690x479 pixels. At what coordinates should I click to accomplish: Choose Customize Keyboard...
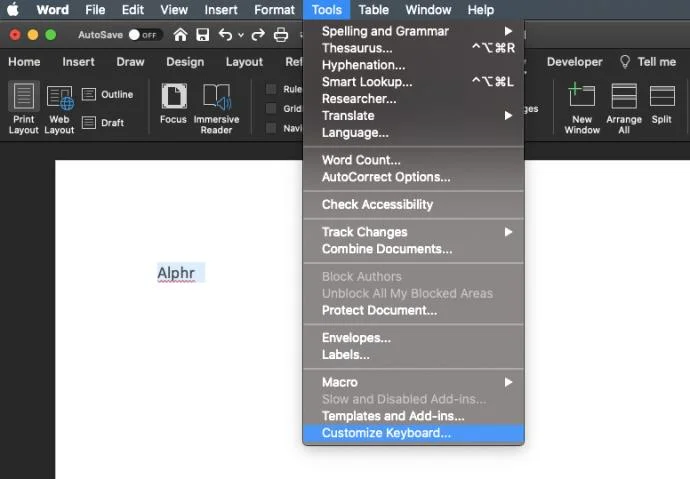pyautogui.click(x=414, y=433)
